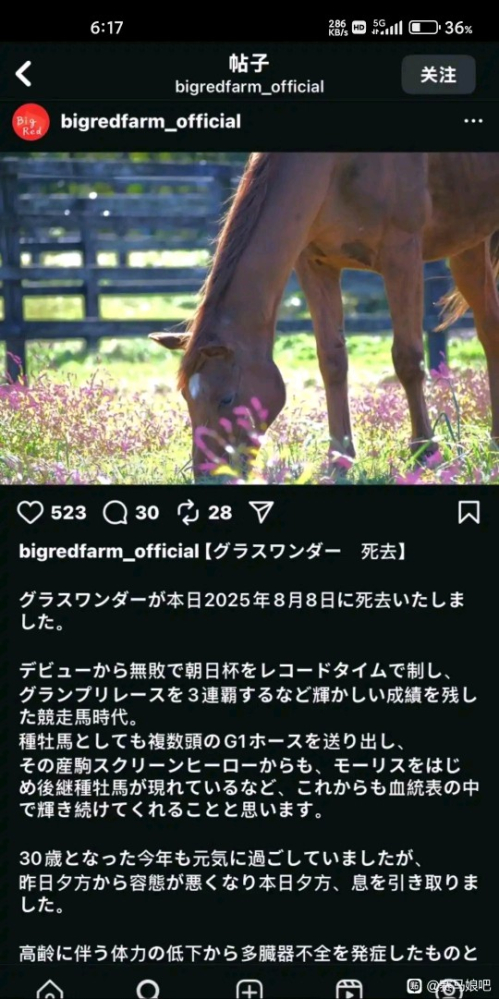499x999 pixels.
Task: Open the Reels tab icon
Action: point(349,988)
